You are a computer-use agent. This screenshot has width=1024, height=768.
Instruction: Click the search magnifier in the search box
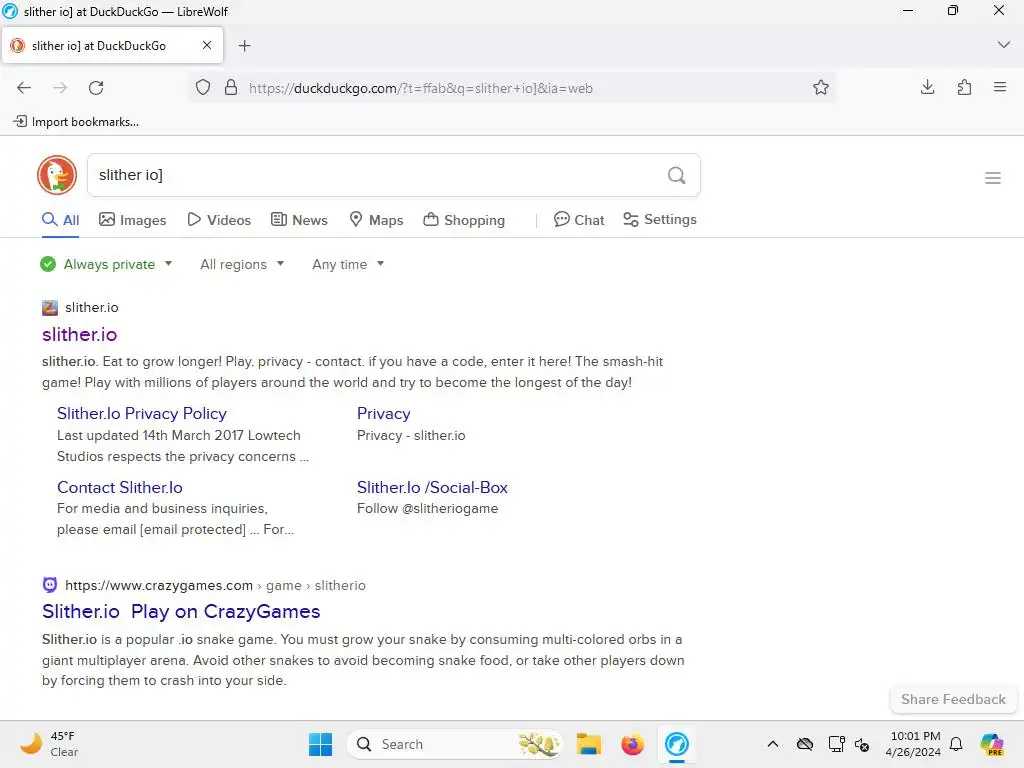pyautogui.click(x=677, y=175)
